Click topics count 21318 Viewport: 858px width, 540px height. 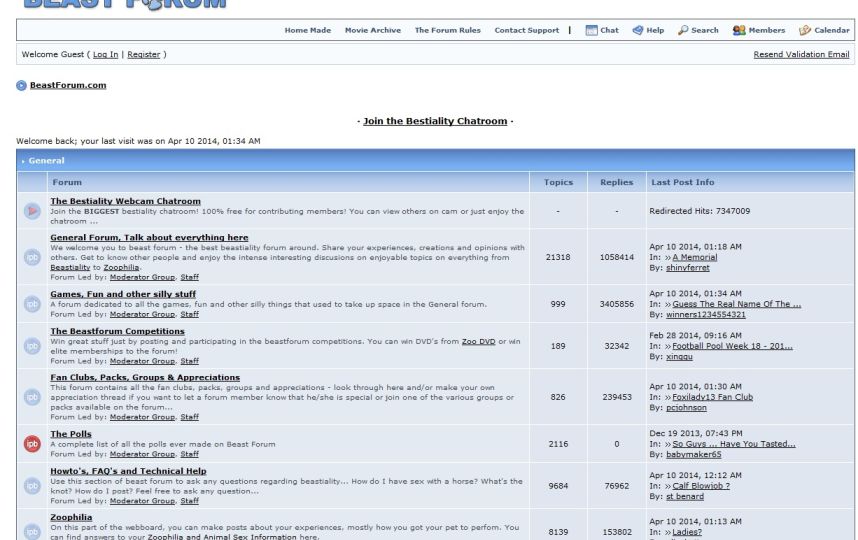[x=558, y=257]
